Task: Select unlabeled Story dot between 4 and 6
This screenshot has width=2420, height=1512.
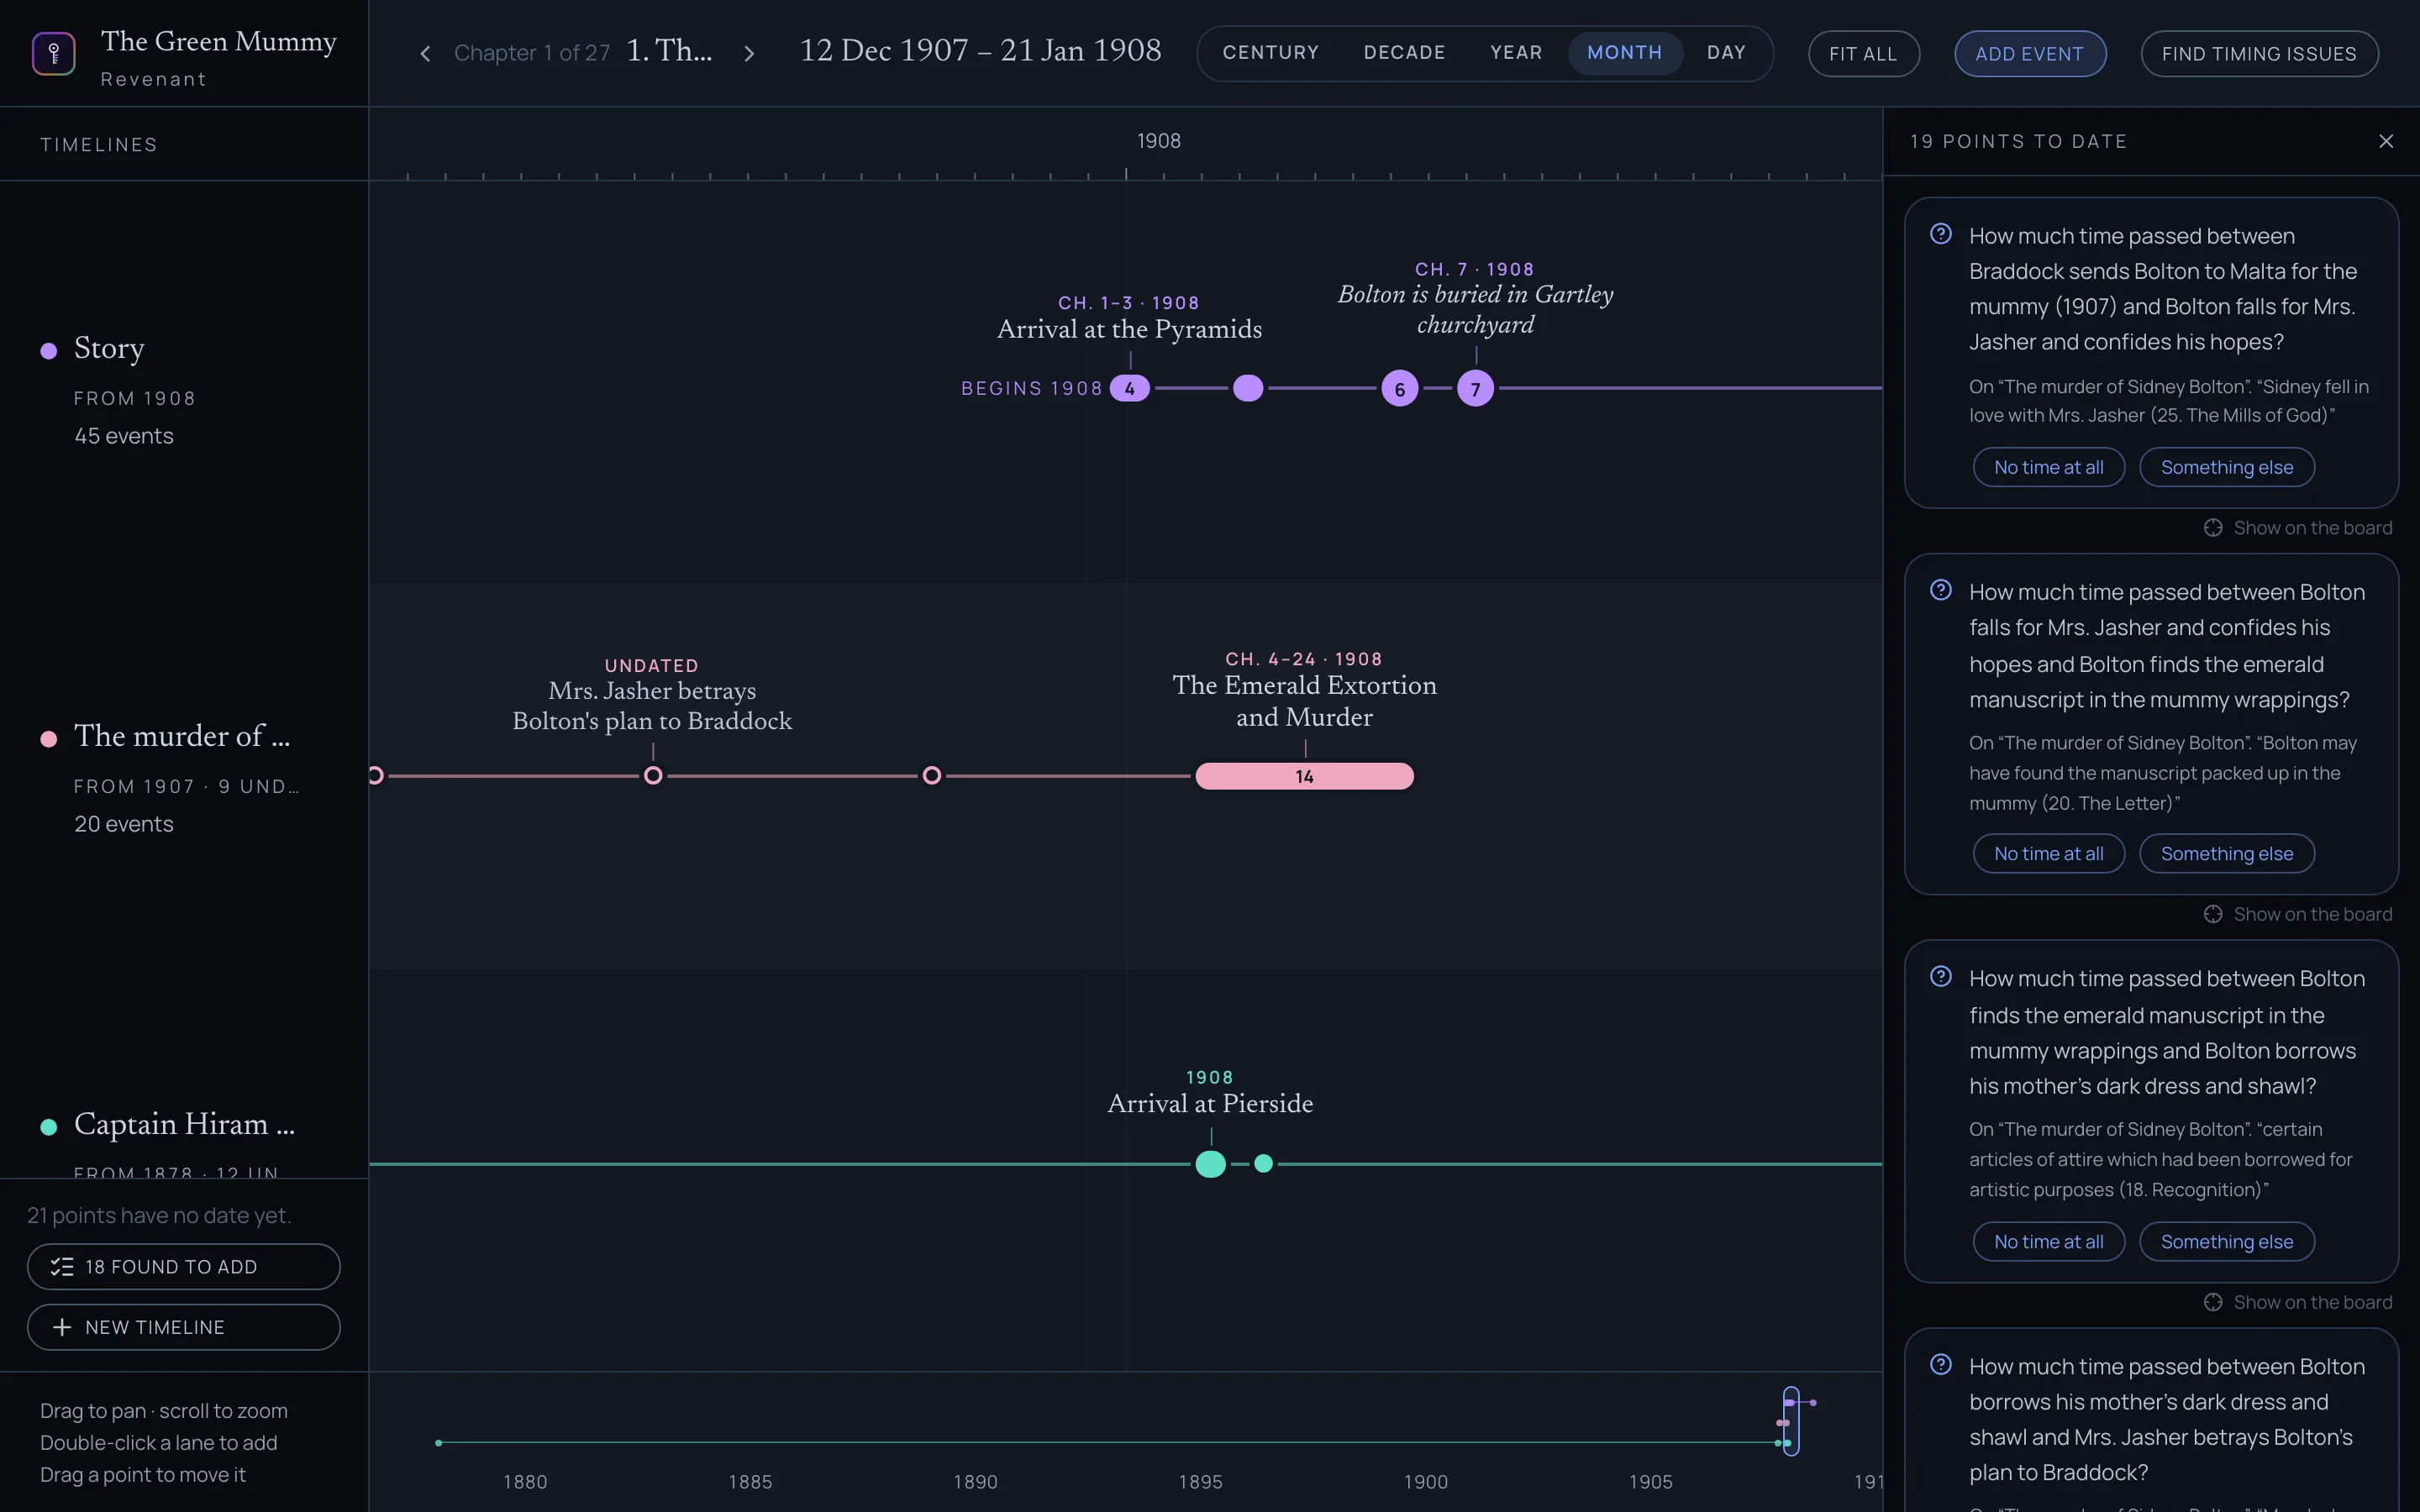Action: click(1248, 388)
